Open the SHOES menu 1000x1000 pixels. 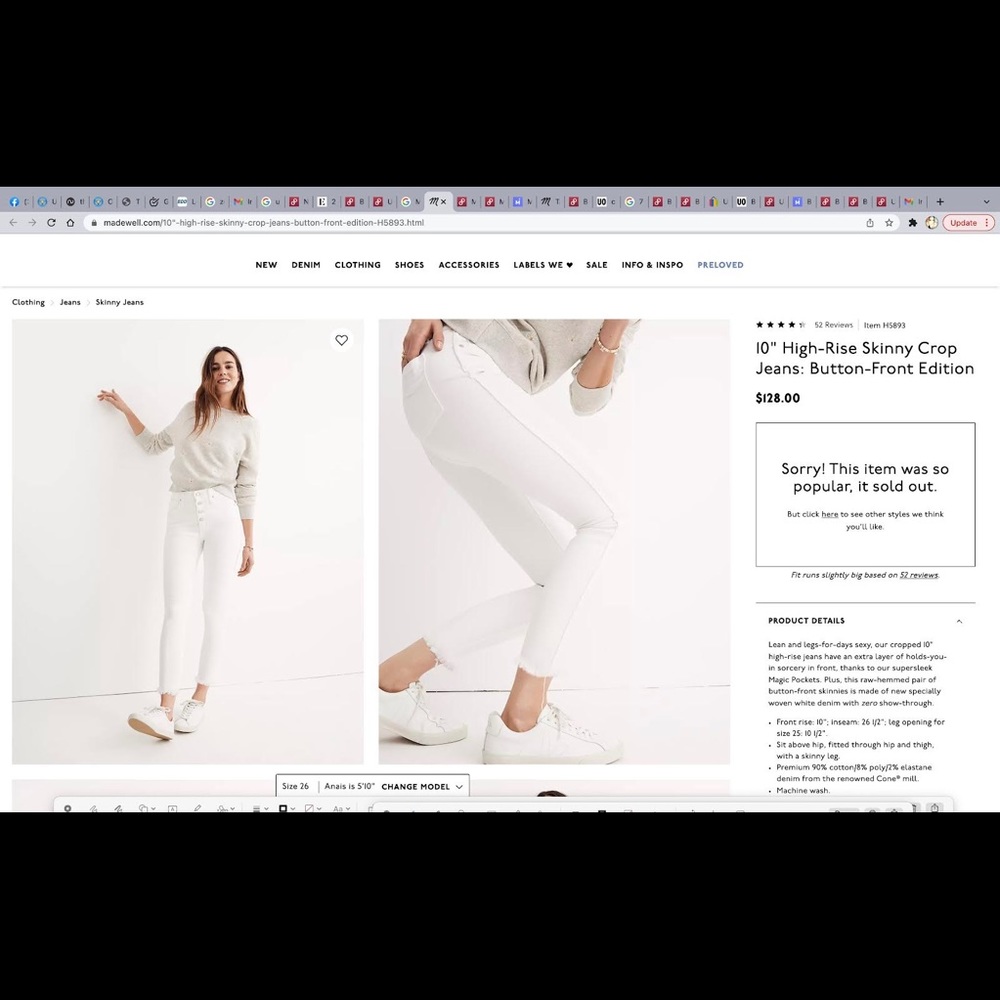pos(409,265)
